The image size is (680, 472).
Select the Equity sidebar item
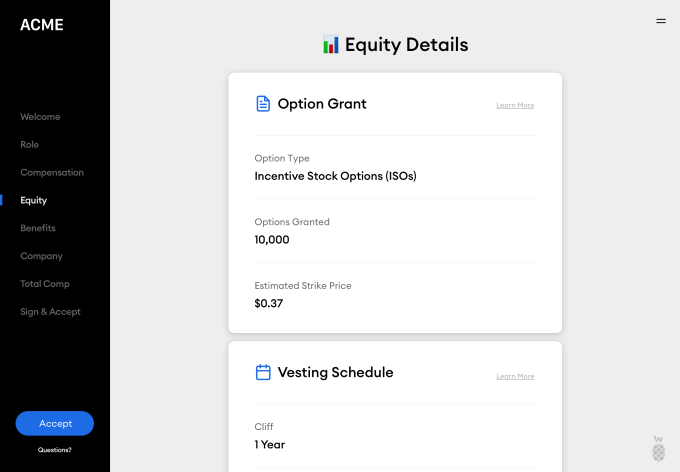click(x=33, y=200)
